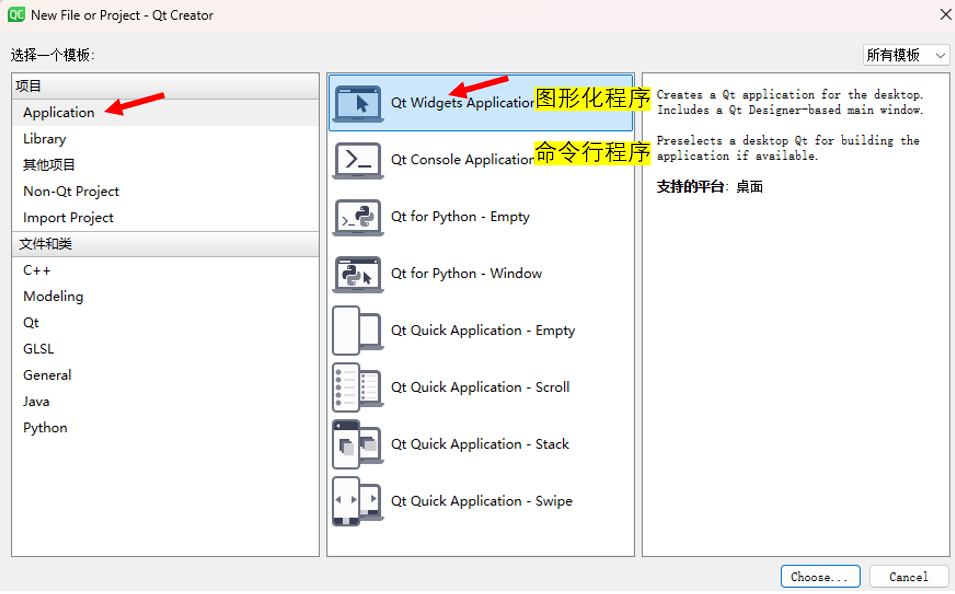Select the Application project category
Image resolution: width=955 pixels, height=594 pixels.
click(x=165, y=113)
